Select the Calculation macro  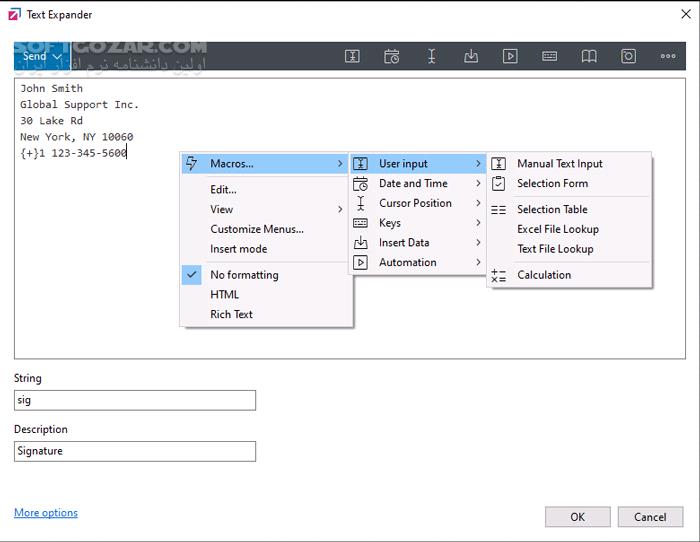point(569,275)
